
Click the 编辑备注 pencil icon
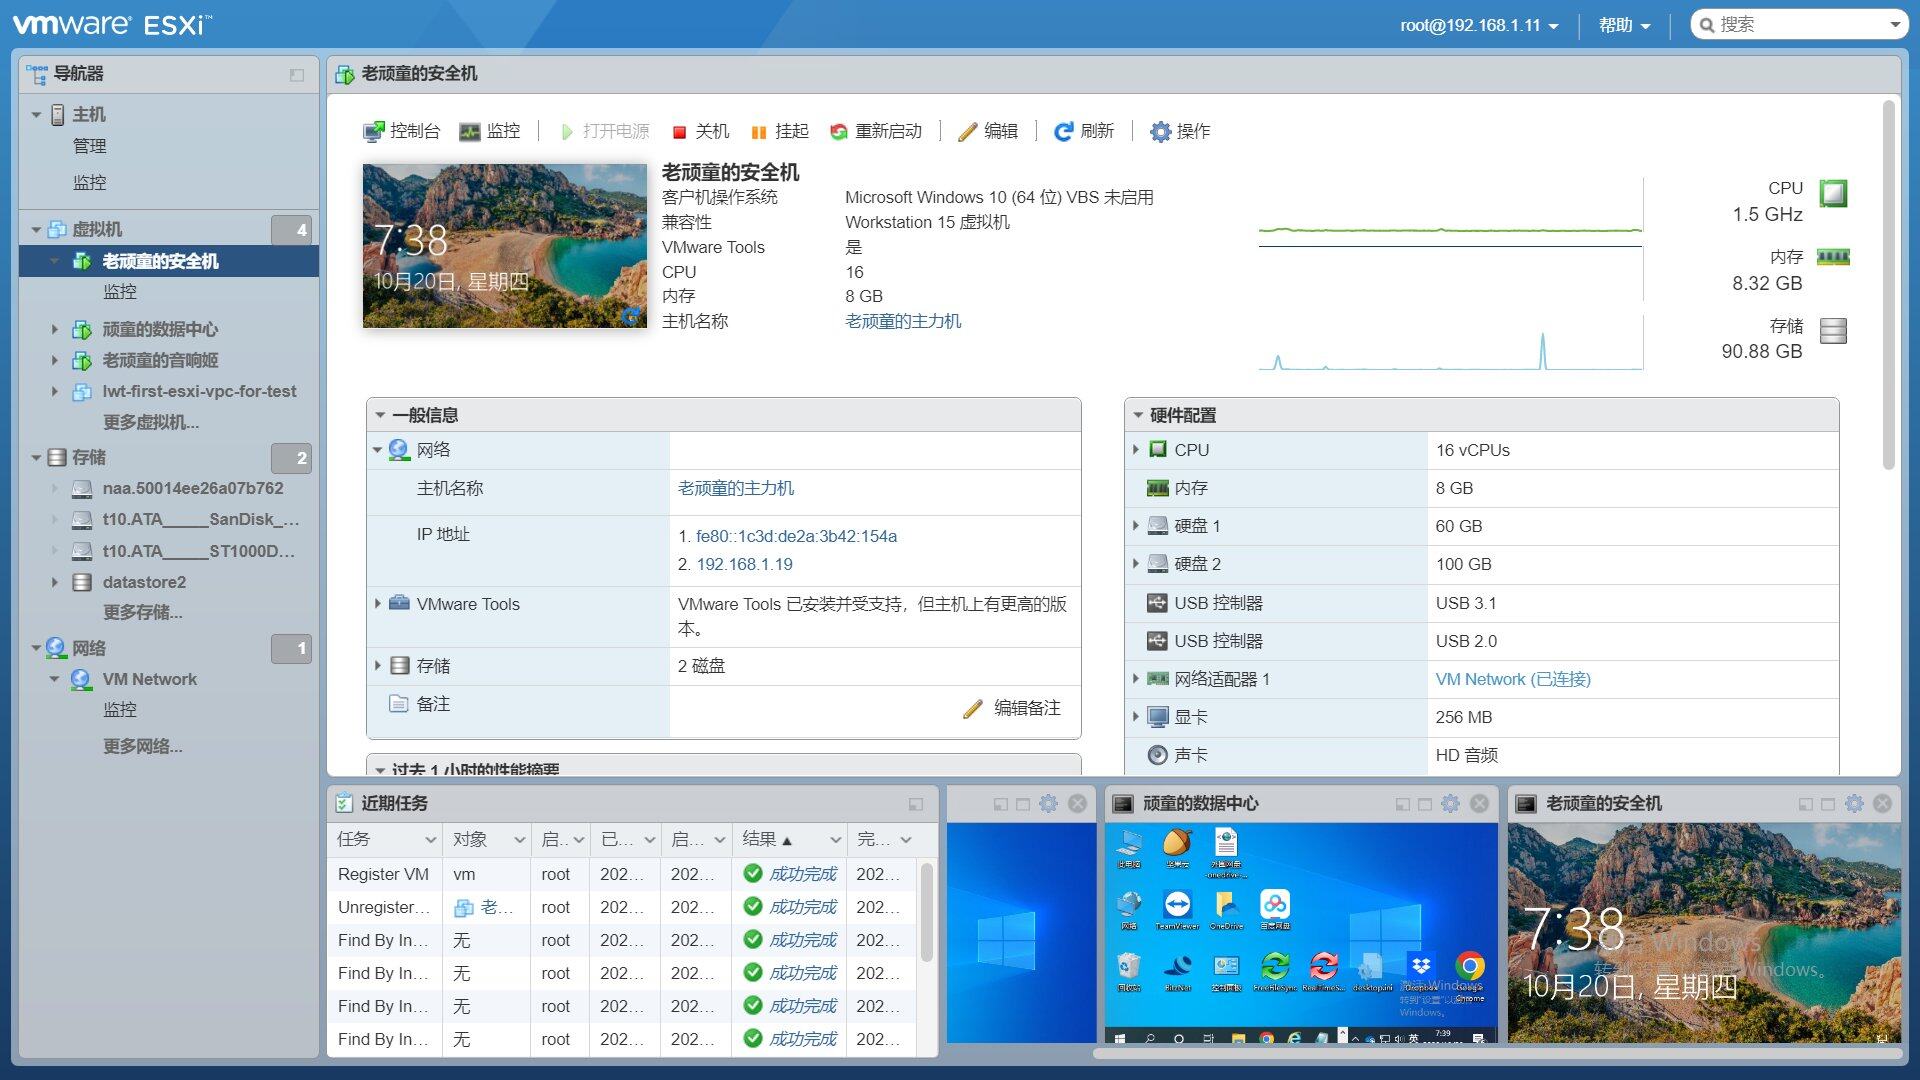(972, 708)
